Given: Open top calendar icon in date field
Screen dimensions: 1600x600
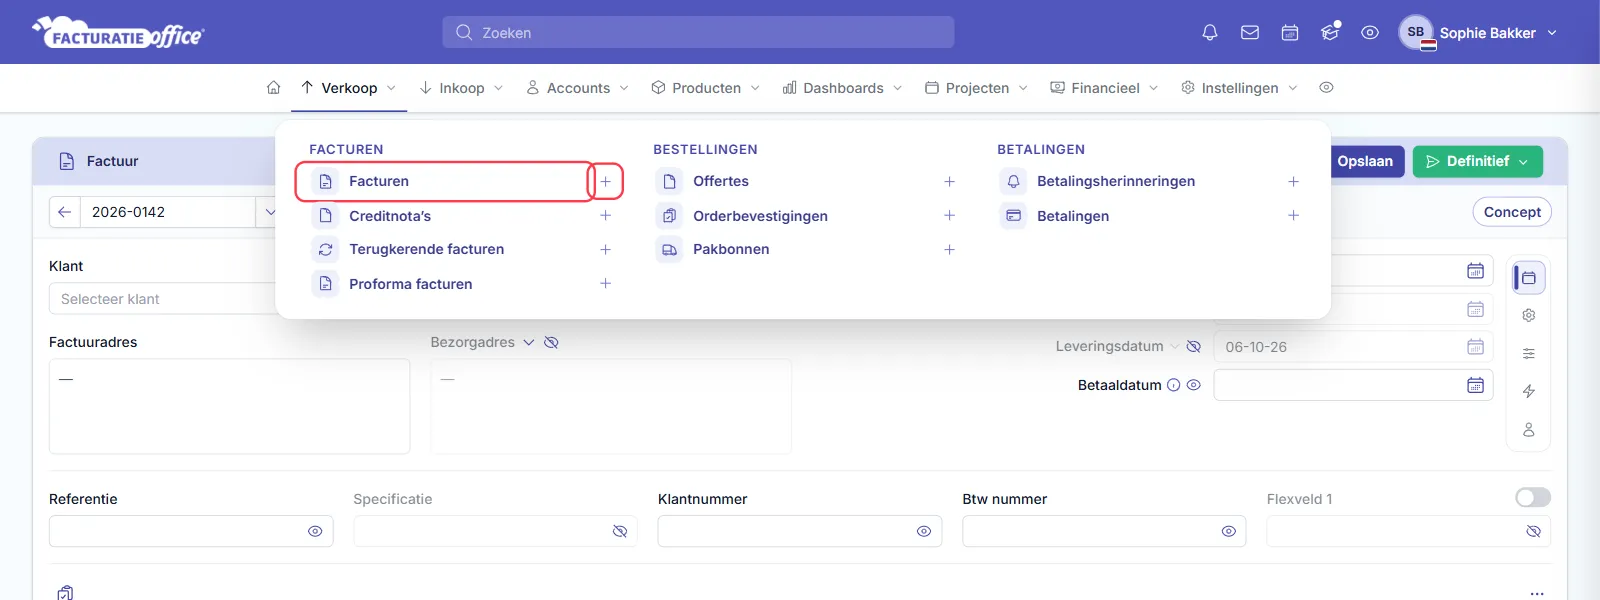Looking at the screenshot, I should (1475, 271).
